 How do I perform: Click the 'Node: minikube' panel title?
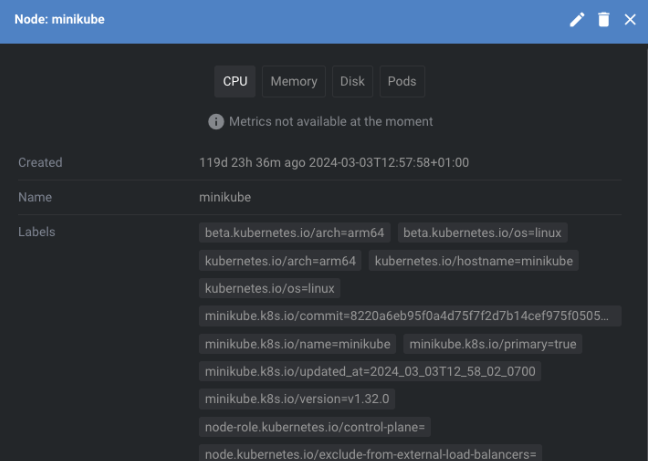pos(60,19)
